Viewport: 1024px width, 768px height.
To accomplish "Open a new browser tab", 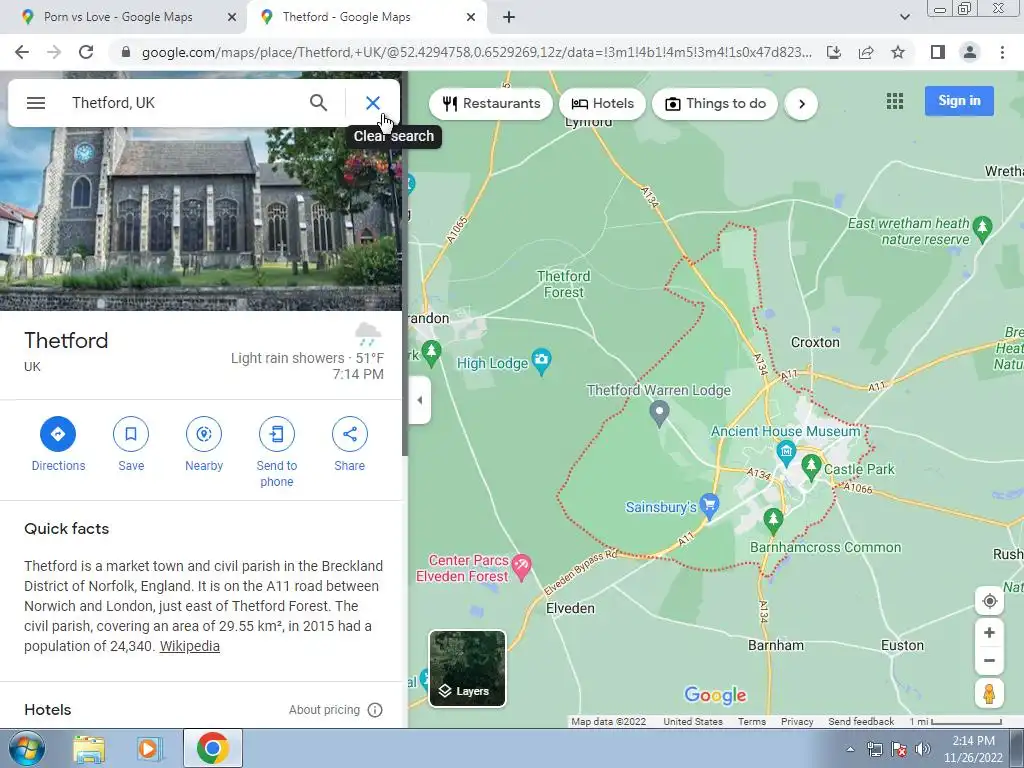I will click(509, 17).
